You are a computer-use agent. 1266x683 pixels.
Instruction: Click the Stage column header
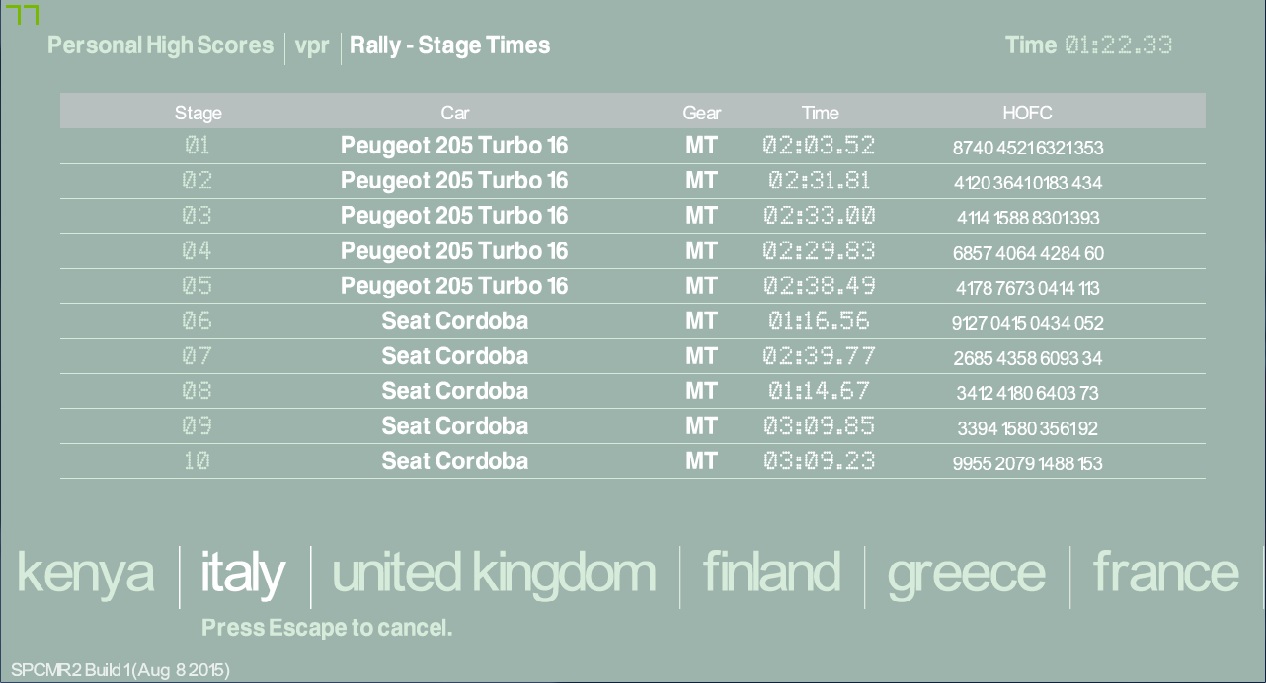click(198, 113)
